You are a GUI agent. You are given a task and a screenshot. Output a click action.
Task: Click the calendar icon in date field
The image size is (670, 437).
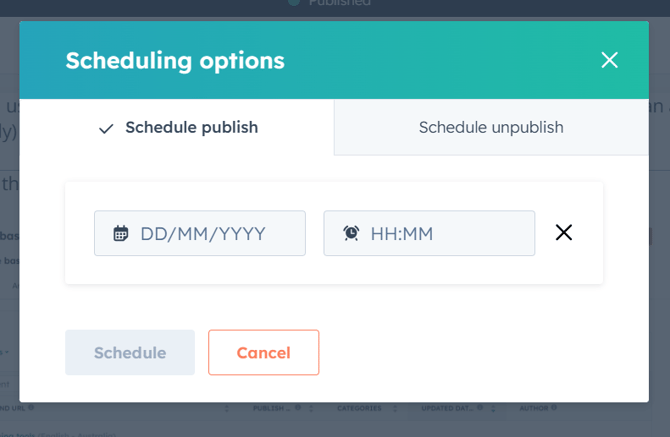pyautogui.click(x=121, y=233)
